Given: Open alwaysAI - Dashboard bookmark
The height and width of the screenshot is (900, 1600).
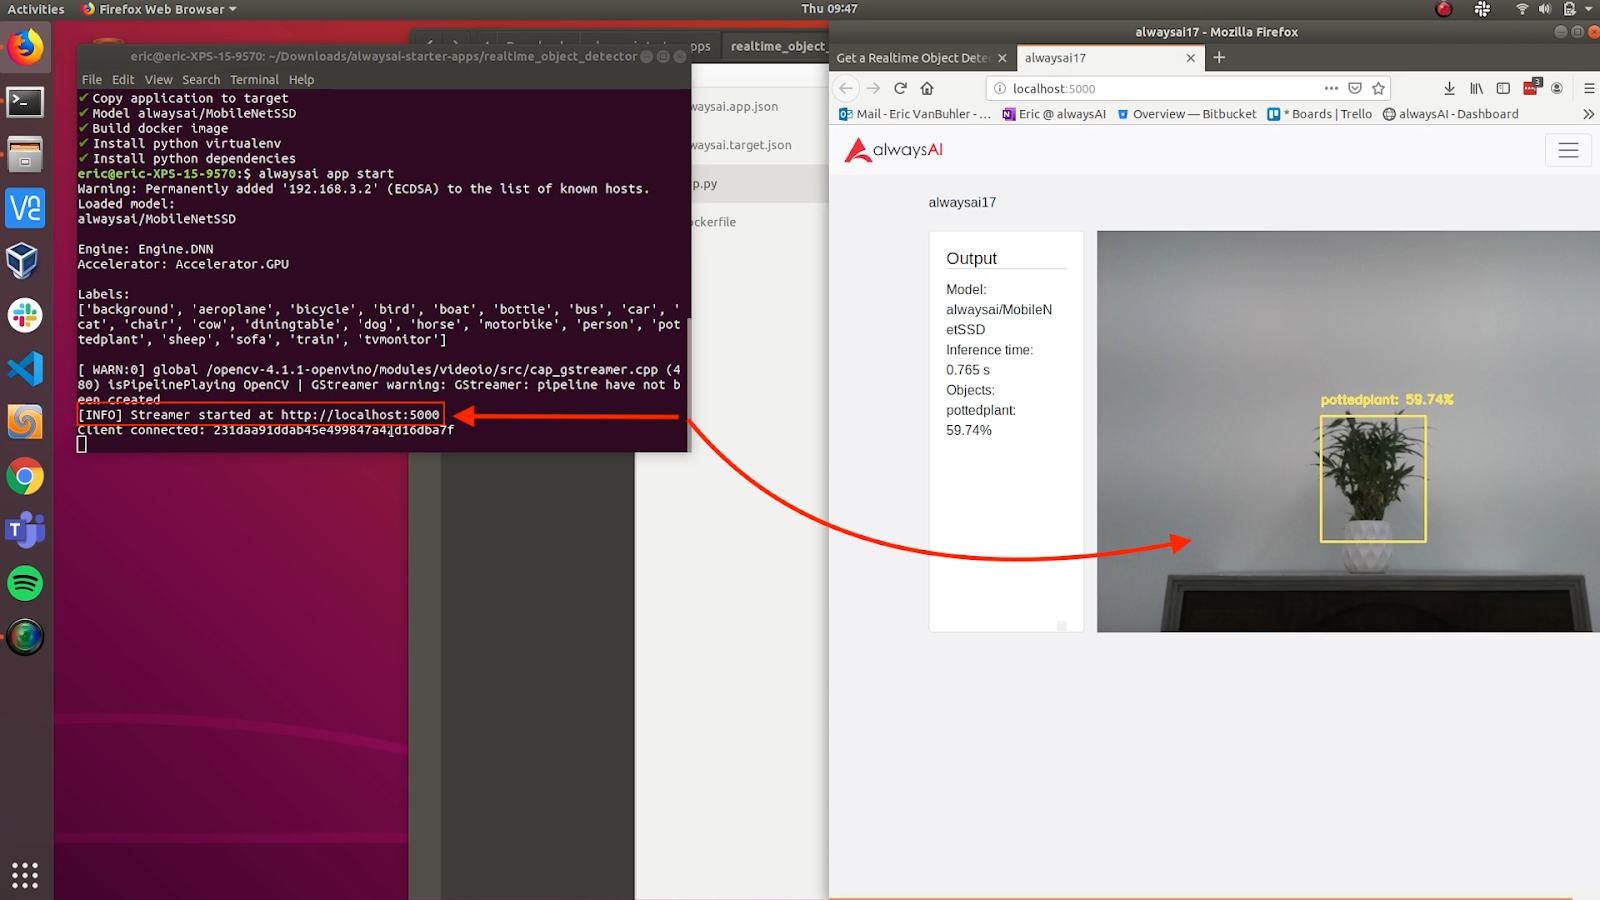Looking at the screenshot, I should 1451,114.
